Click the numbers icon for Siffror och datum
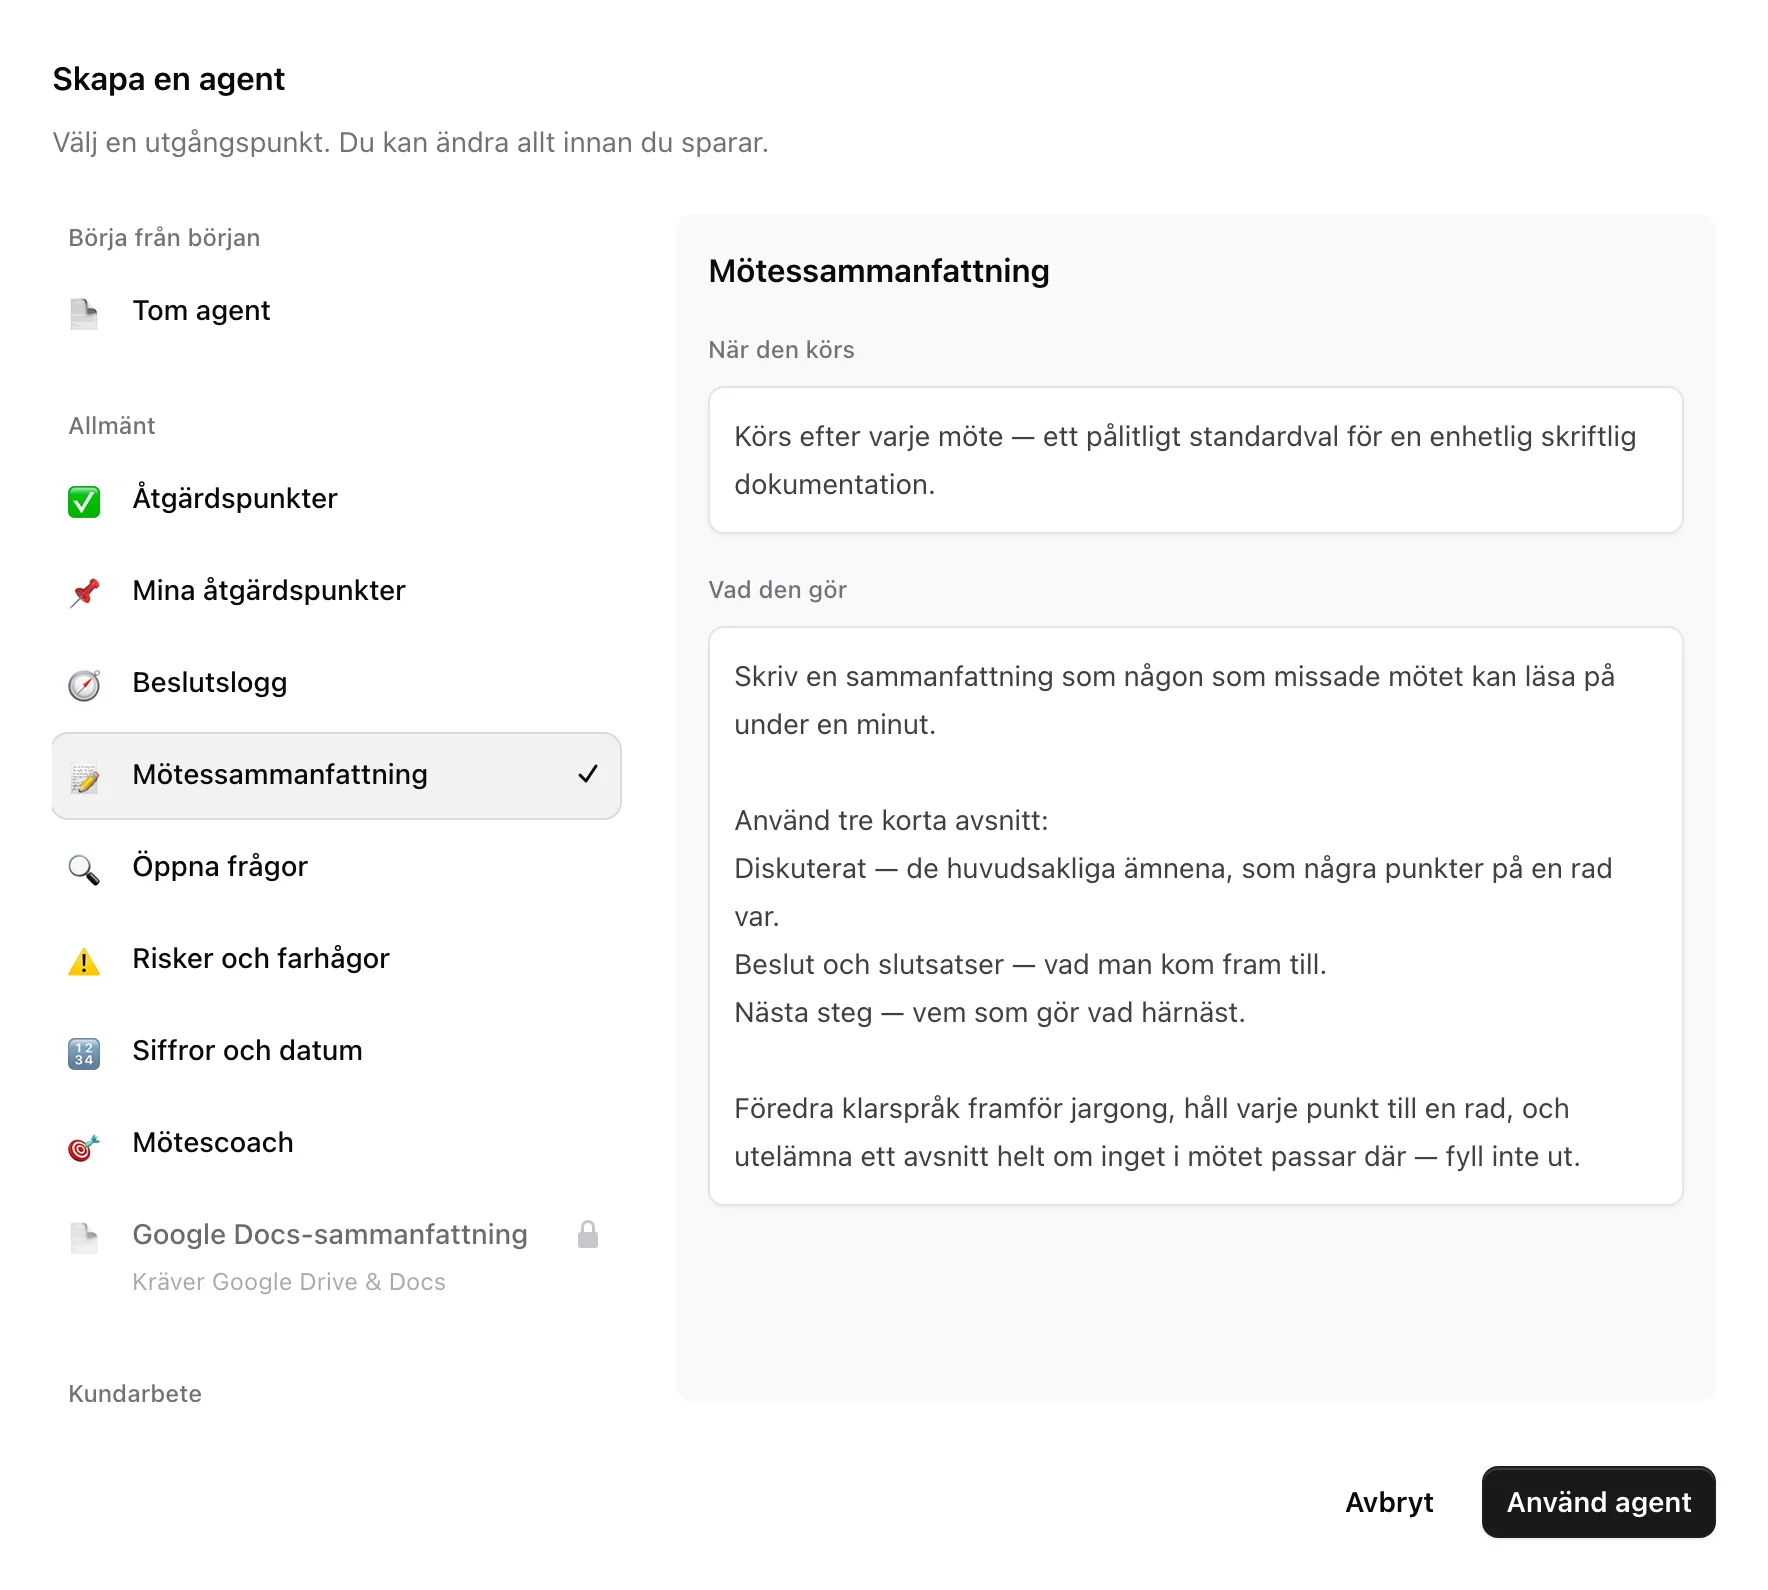1768x1590 pixels. [84, 1052]
